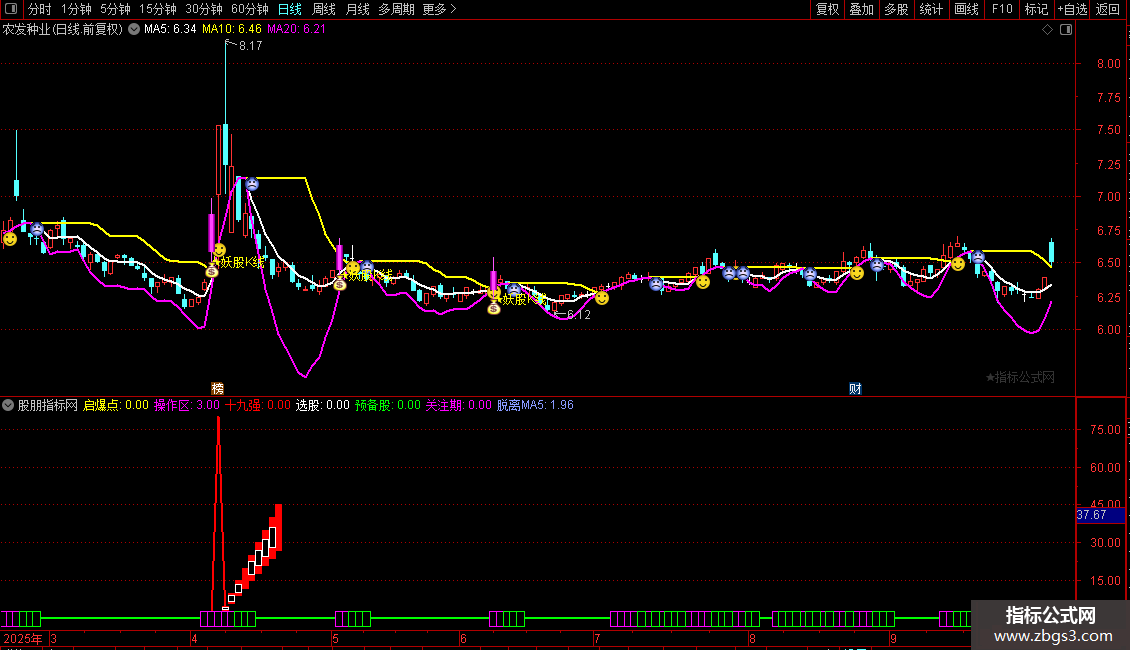
Task: Click the 复权 button
Action: tap(828, 9)
